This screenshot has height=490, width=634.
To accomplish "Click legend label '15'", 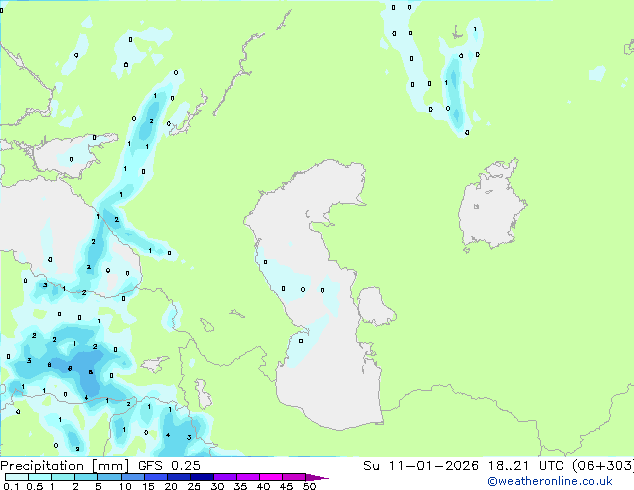I will tap(148, 486).
